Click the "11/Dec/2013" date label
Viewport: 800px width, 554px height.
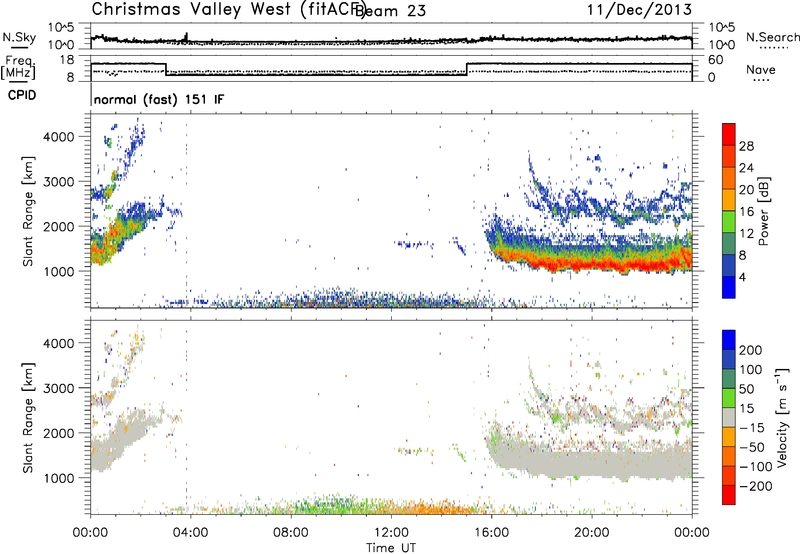pos(639,10)
